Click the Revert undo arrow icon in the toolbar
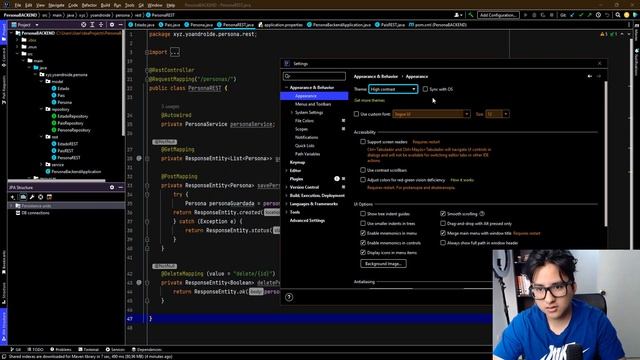The width and height of the screenshot is (640, 360). (607, 15)
